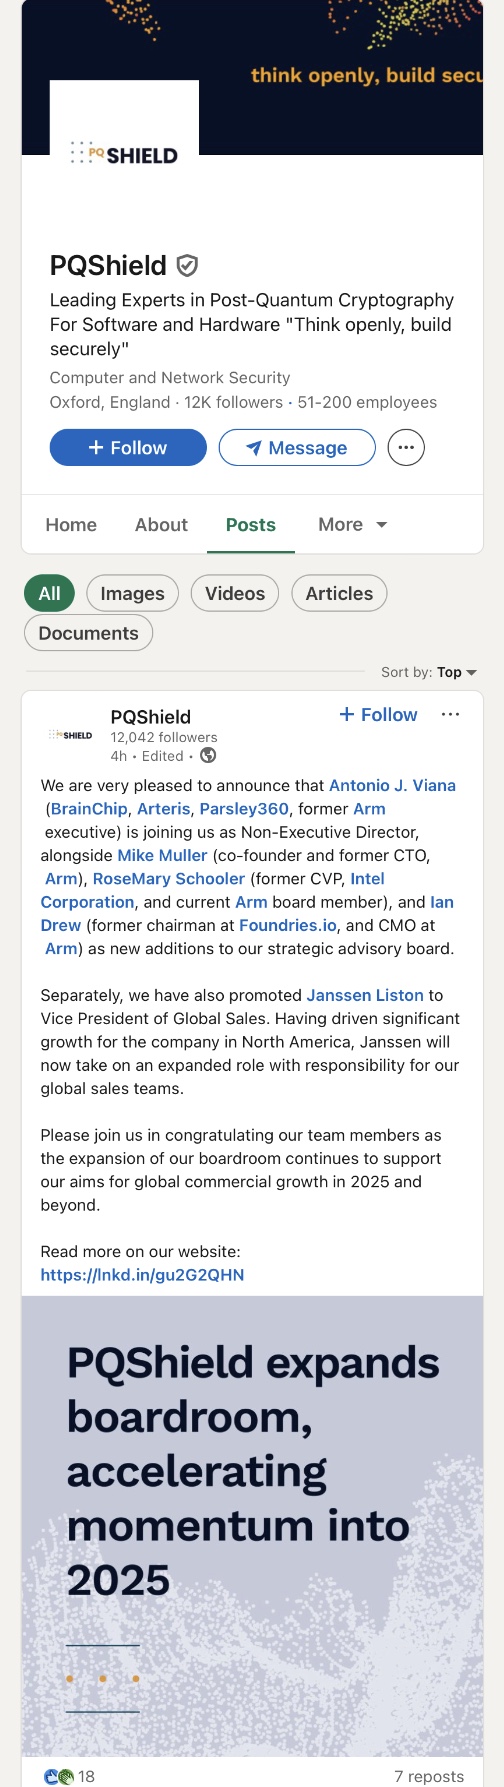Switch to the Home tab
Screen dimensions: 504x1787
point(71,525)
